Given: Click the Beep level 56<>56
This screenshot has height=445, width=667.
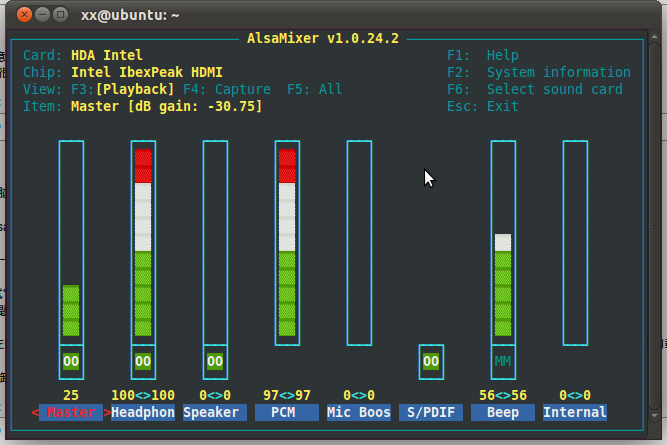Looking at the screenshot, I should [503, 395].
